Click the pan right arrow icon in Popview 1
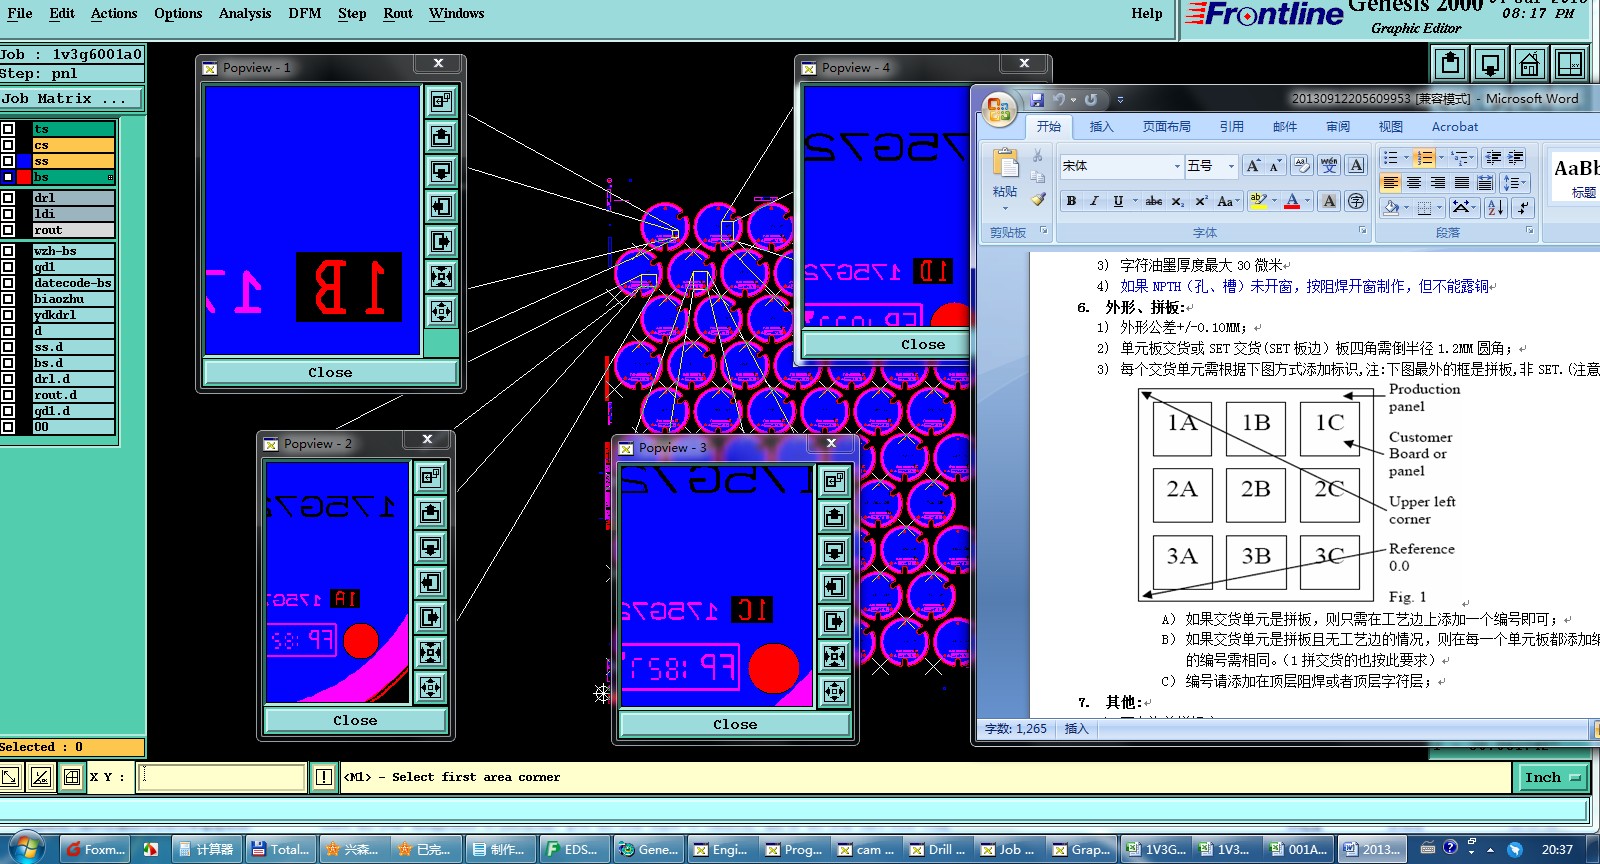This screenshot has width=1600, height=864. click(x=441, y=241)
